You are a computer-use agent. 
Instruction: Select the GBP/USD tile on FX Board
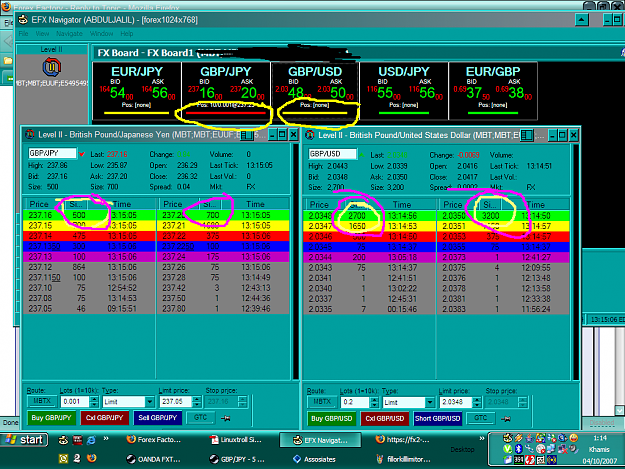coord(315,90)
